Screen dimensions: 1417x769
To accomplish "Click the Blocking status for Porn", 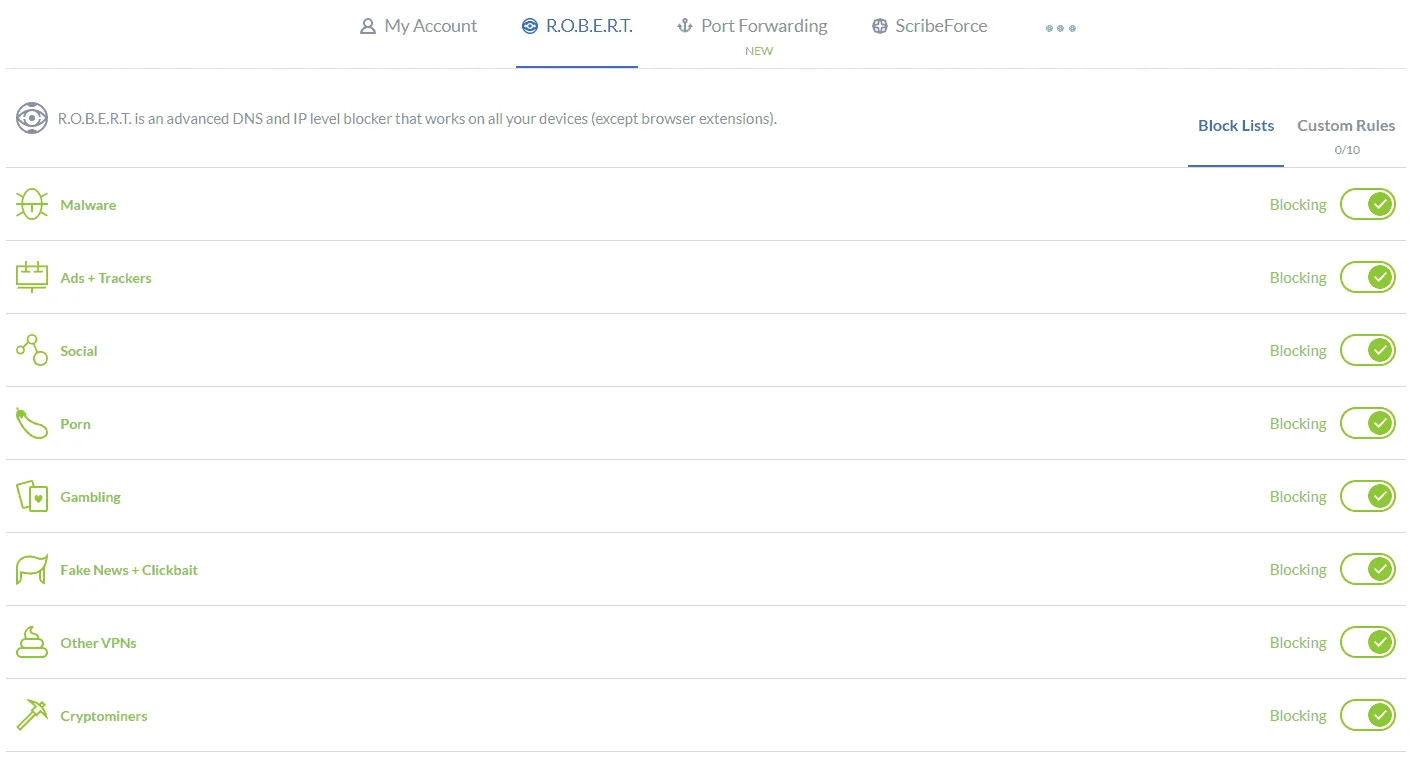I will (1298, 423).
